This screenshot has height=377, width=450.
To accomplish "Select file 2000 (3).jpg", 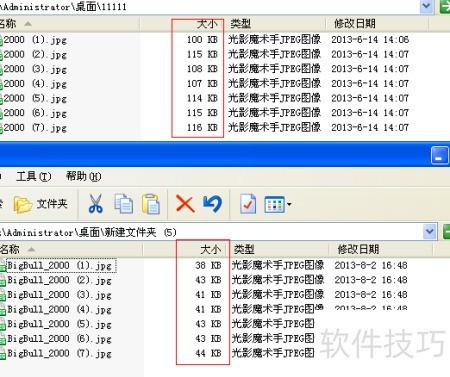I will pyautogui.click(x=35, y=69).
